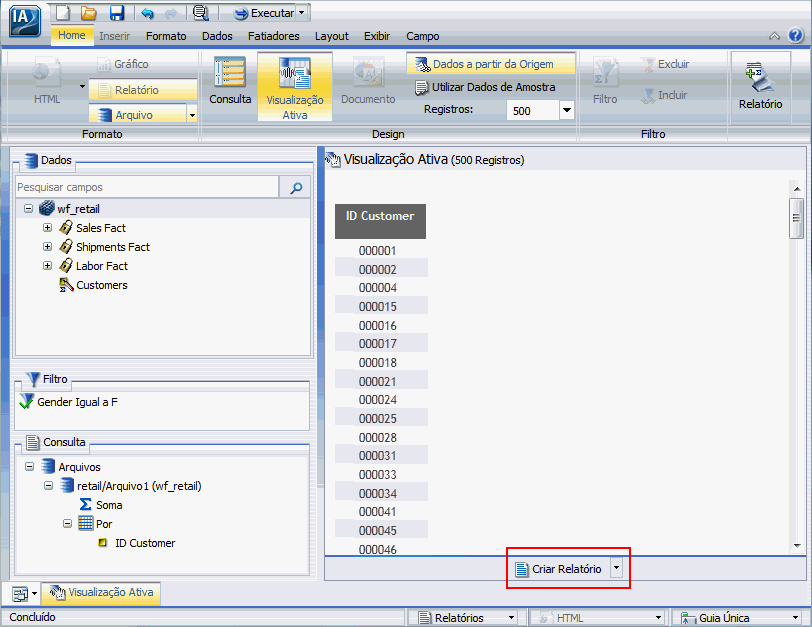The height and width of the screenshot is (627, 812).
Task: Open the Layout ribbon tab
Action: pyautogui.click(x=331, y=36)
